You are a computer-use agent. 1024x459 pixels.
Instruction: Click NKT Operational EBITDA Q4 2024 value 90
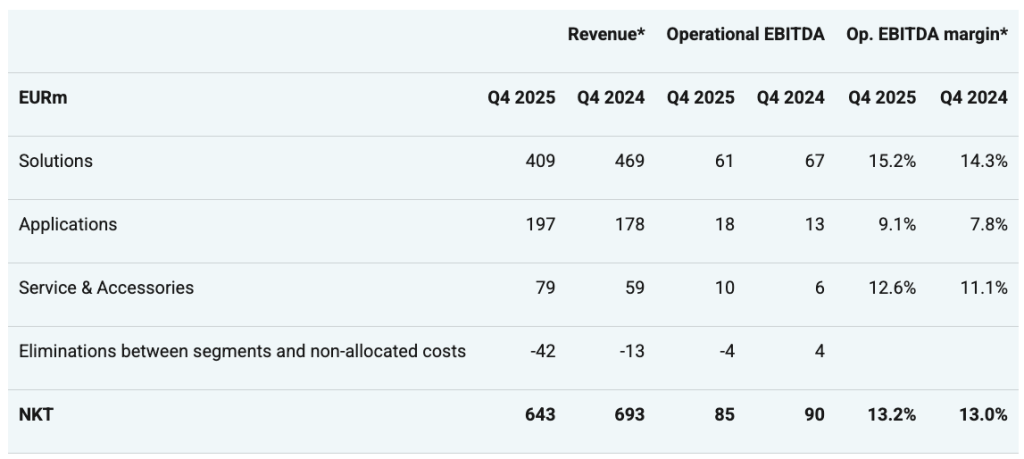[x=814, y=414]
